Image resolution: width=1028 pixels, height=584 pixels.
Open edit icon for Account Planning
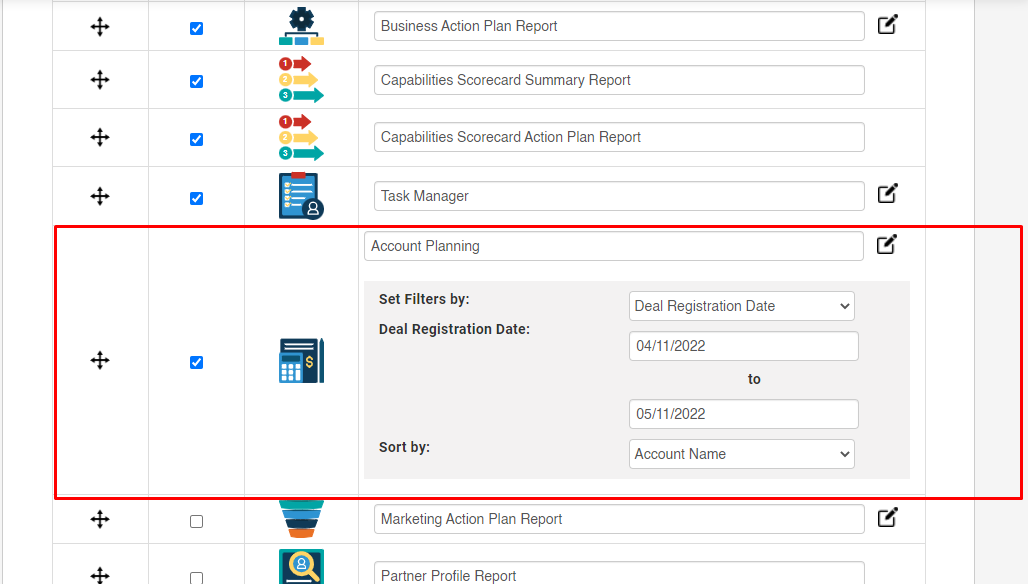pos(886,244)
